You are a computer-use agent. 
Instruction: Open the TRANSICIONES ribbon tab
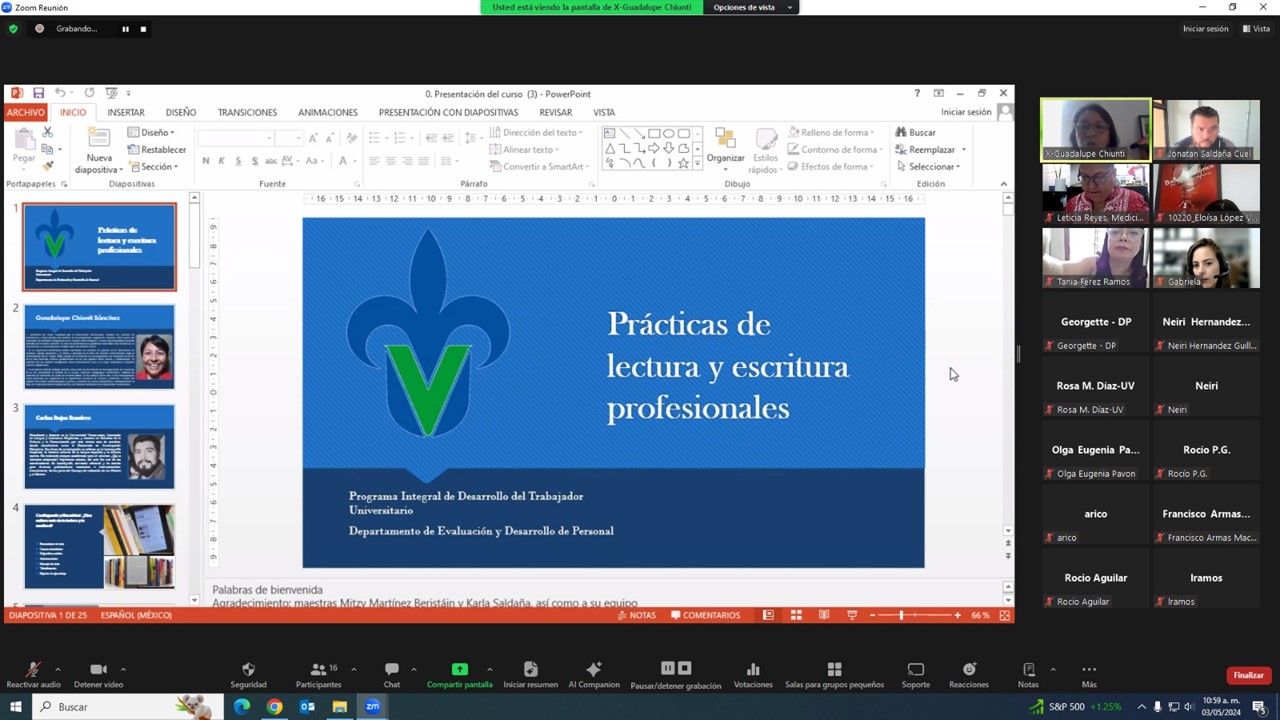click(247, 112)
